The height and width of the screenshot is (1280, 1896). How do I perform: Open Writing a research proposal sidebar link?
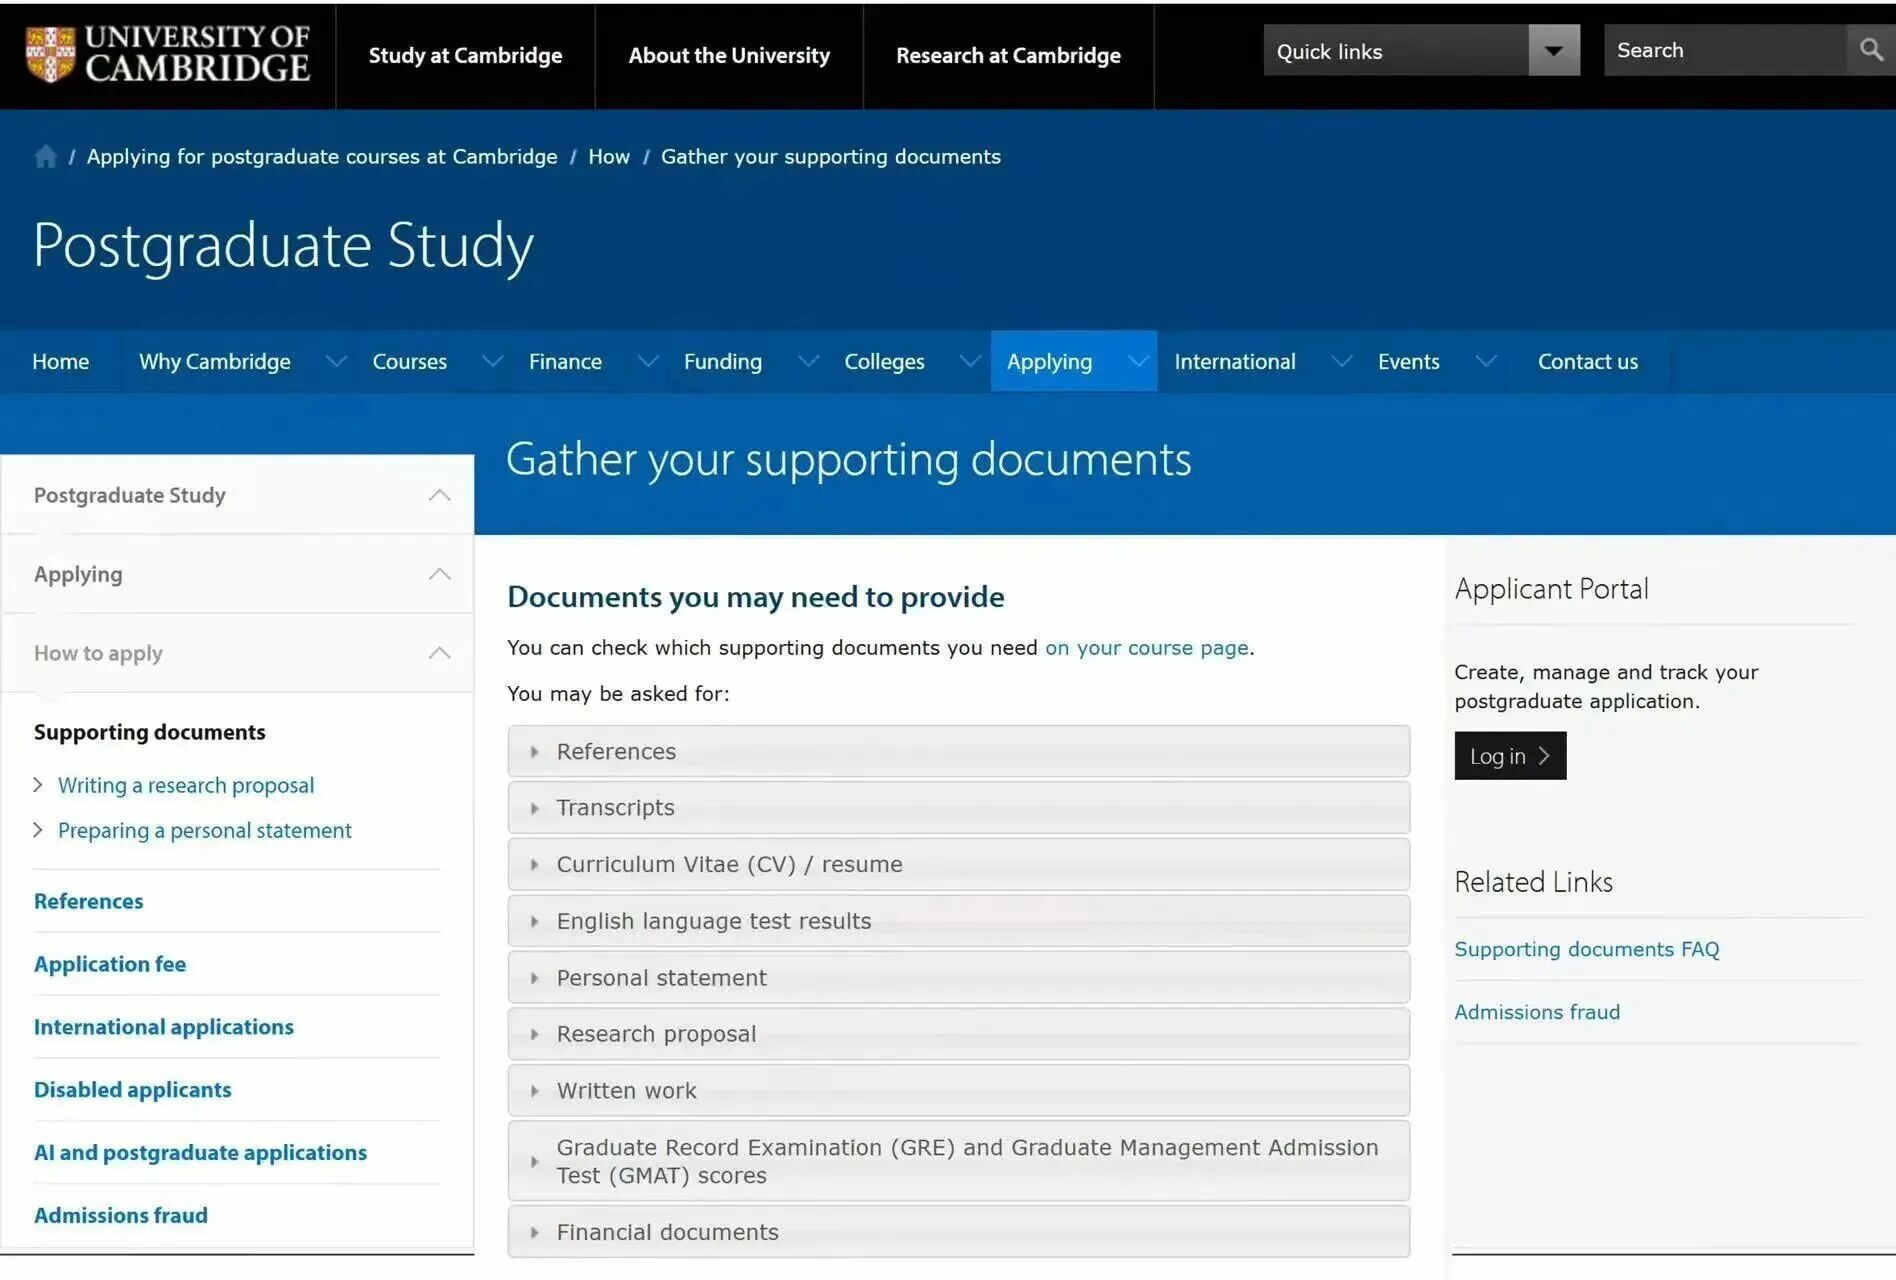click(x=186, y=785)
